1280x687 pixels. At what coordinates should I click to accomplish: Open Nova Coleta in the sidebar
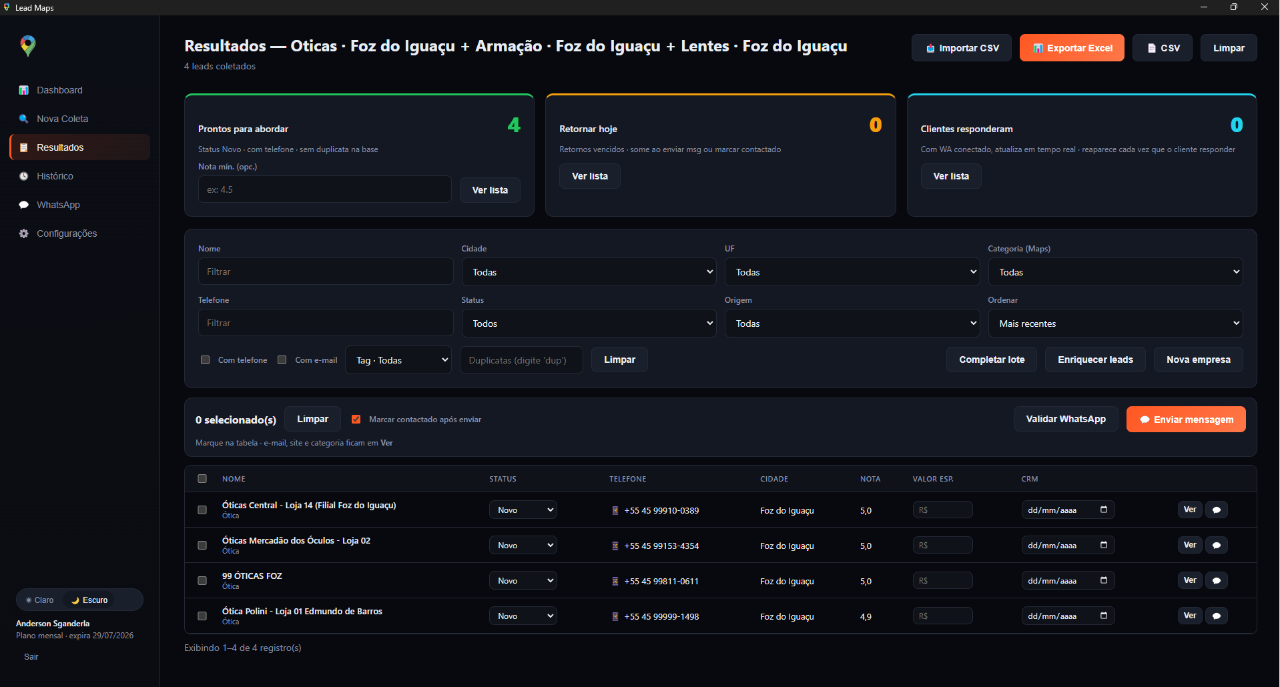(x=80, y=119)
